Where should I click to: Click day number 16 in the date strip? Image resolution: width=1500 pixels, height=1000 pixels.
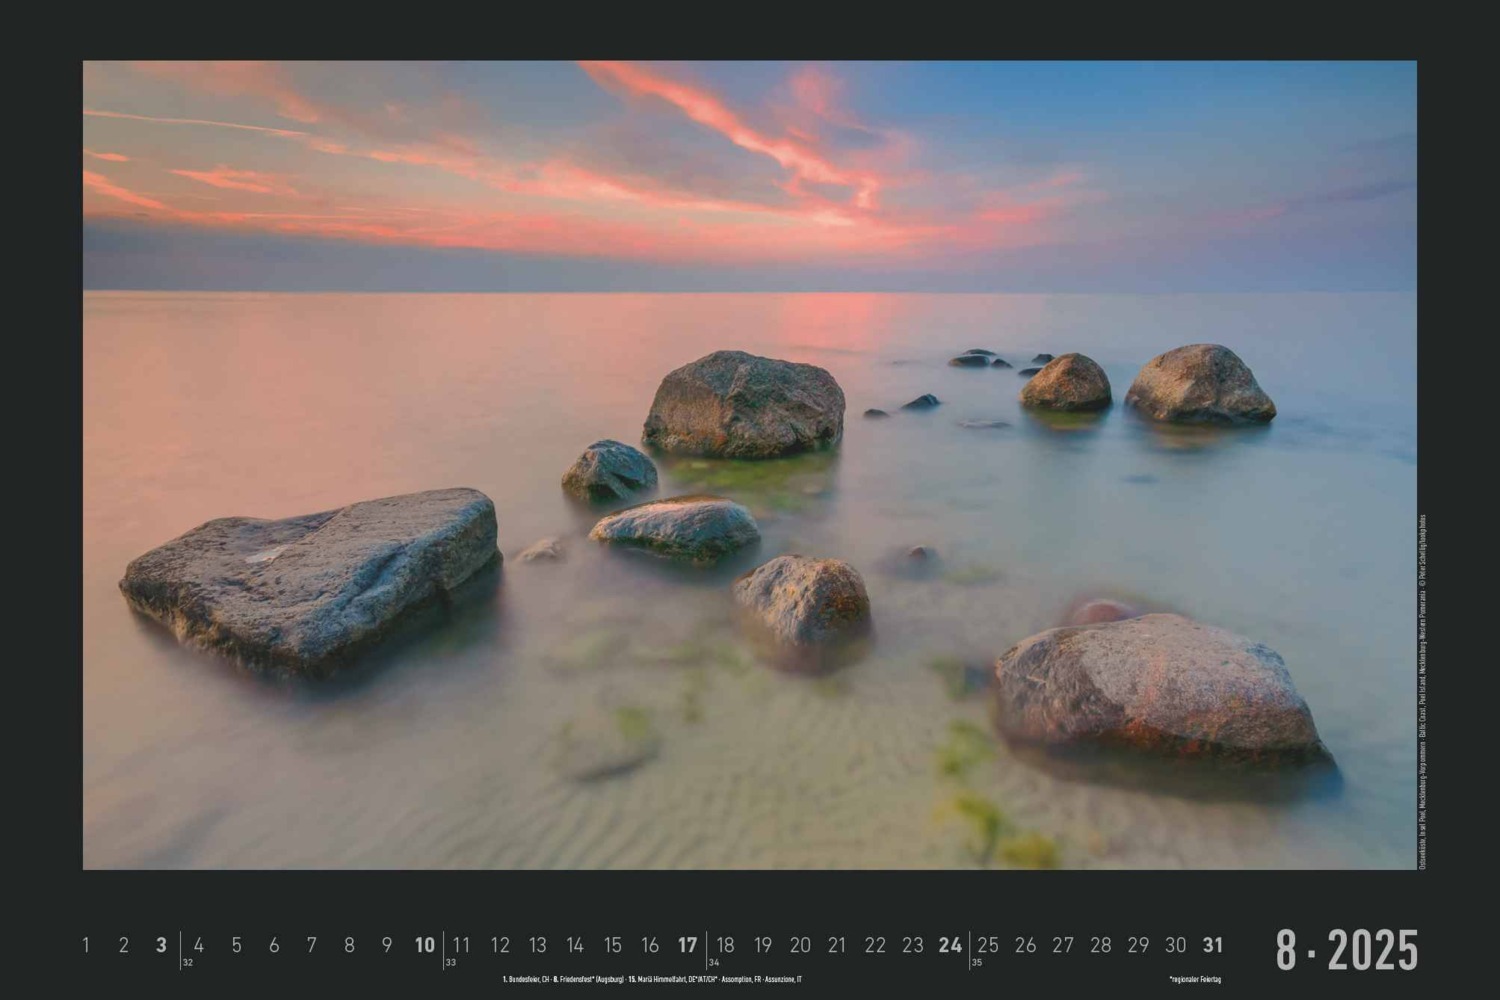pos(650,945)
